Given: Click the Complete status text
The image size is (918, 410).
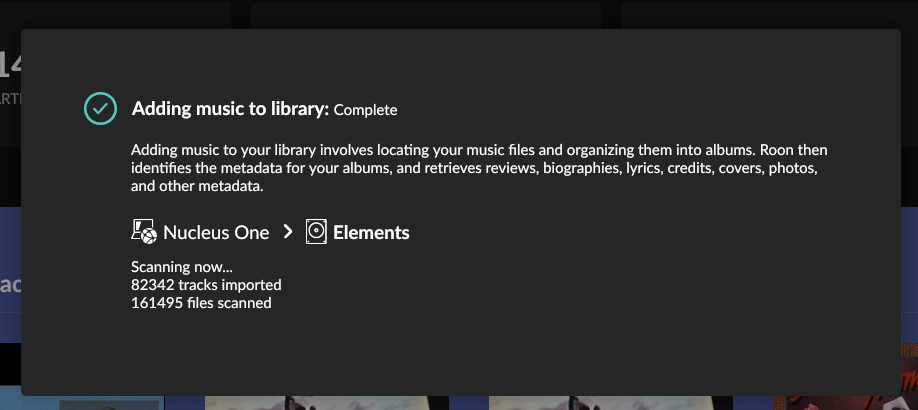Looking at the screenshot, I should tap(365, 110).
